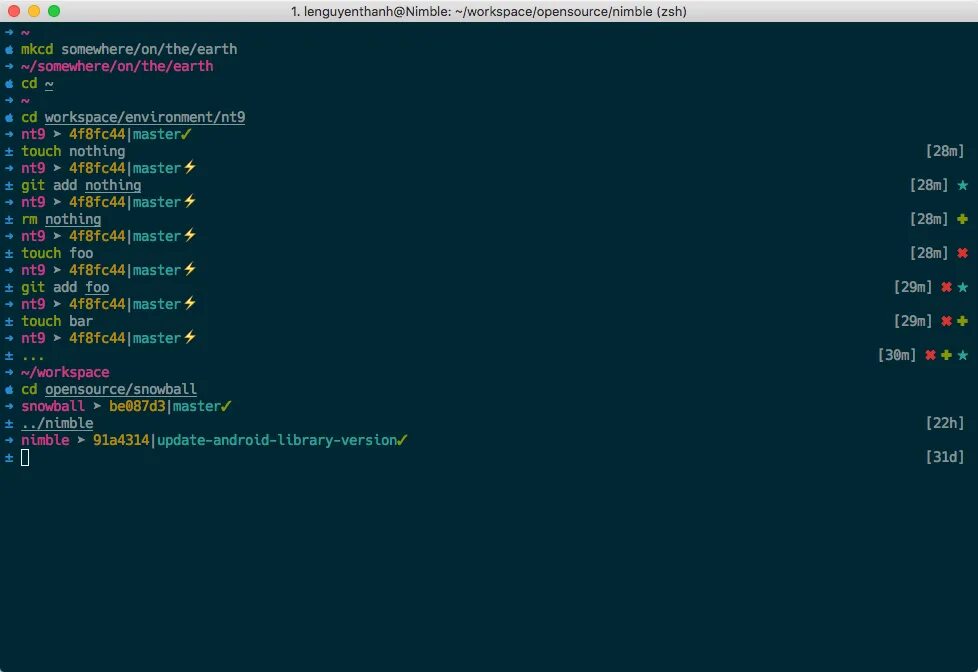The width and height of the screenshot is (978, 672).
Task: Click the apple glyph before the mkcd command
Action: coord(9,49)
